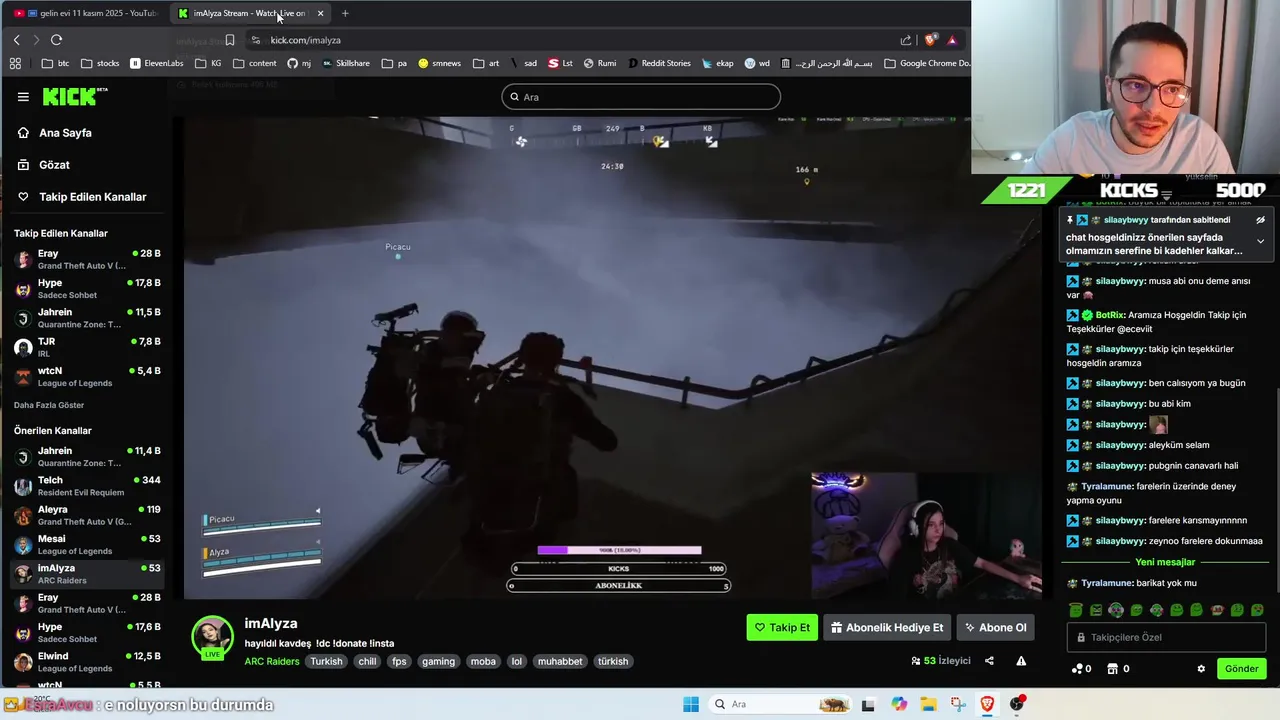Open the Kicks points balance icon
The height and width of the screenshot is (720, 1280).
1076,669
